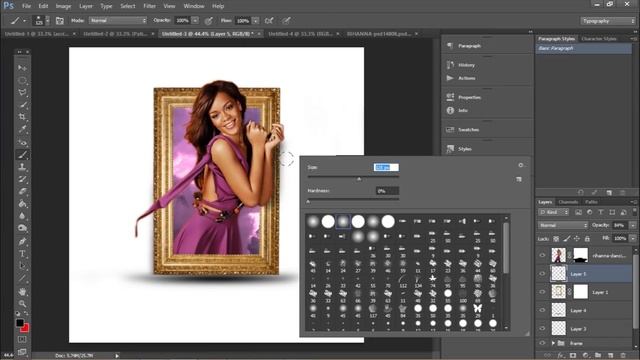The image size is (640, 360).
Task: Open layer blend mode Normal dropdown
Action: tap(563, 225)
